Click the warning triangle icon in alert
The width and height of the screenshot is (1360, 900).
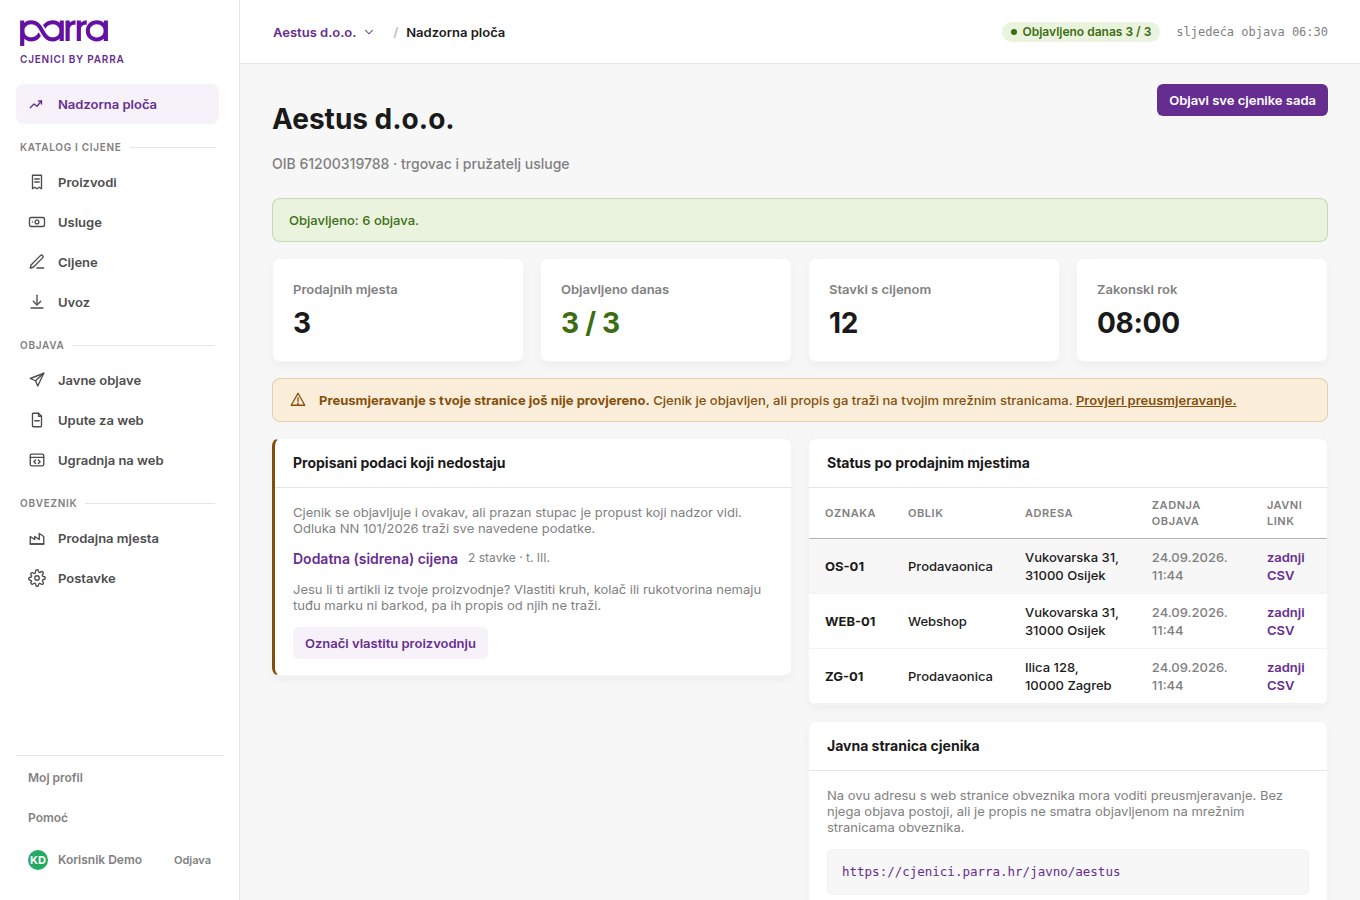(x=298, y=400)
